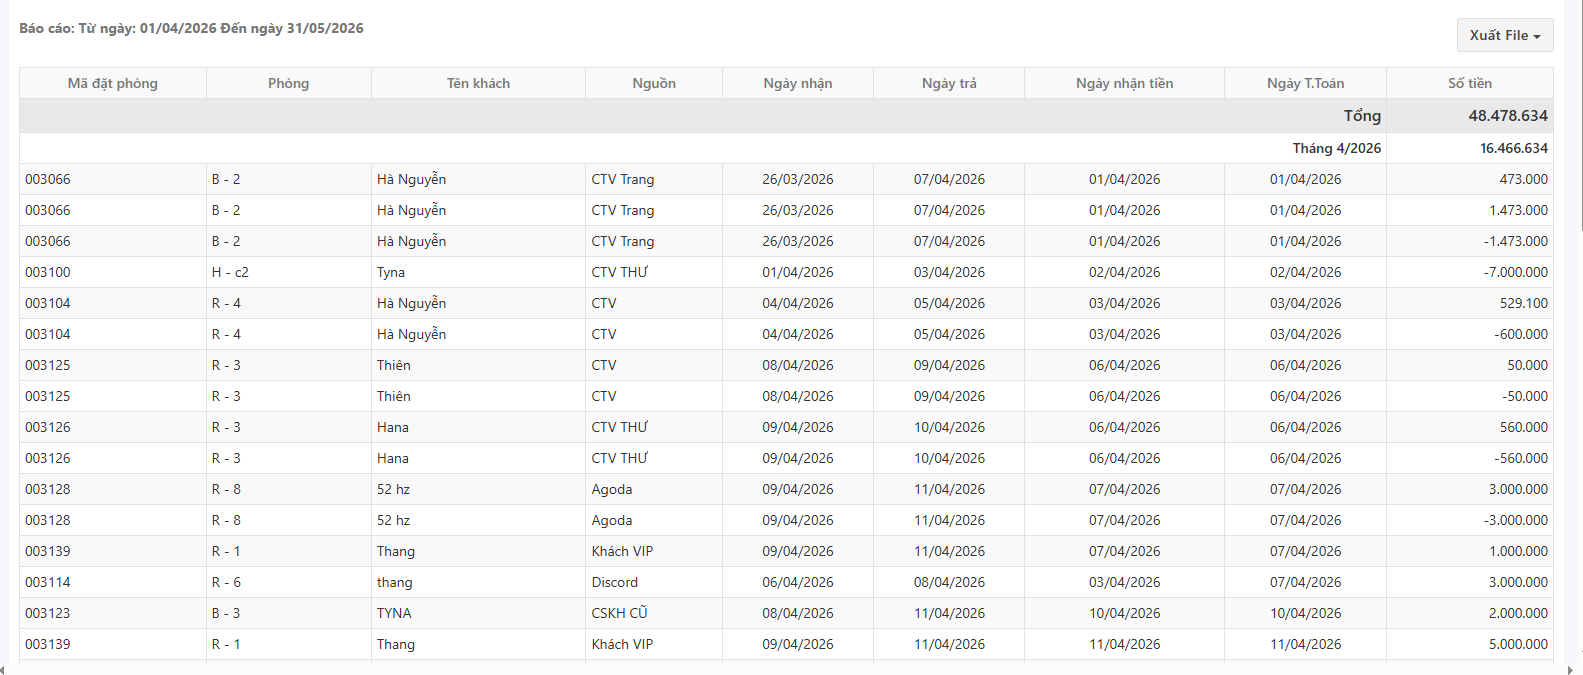Select amount 560.000 cell

point(1469,427)
